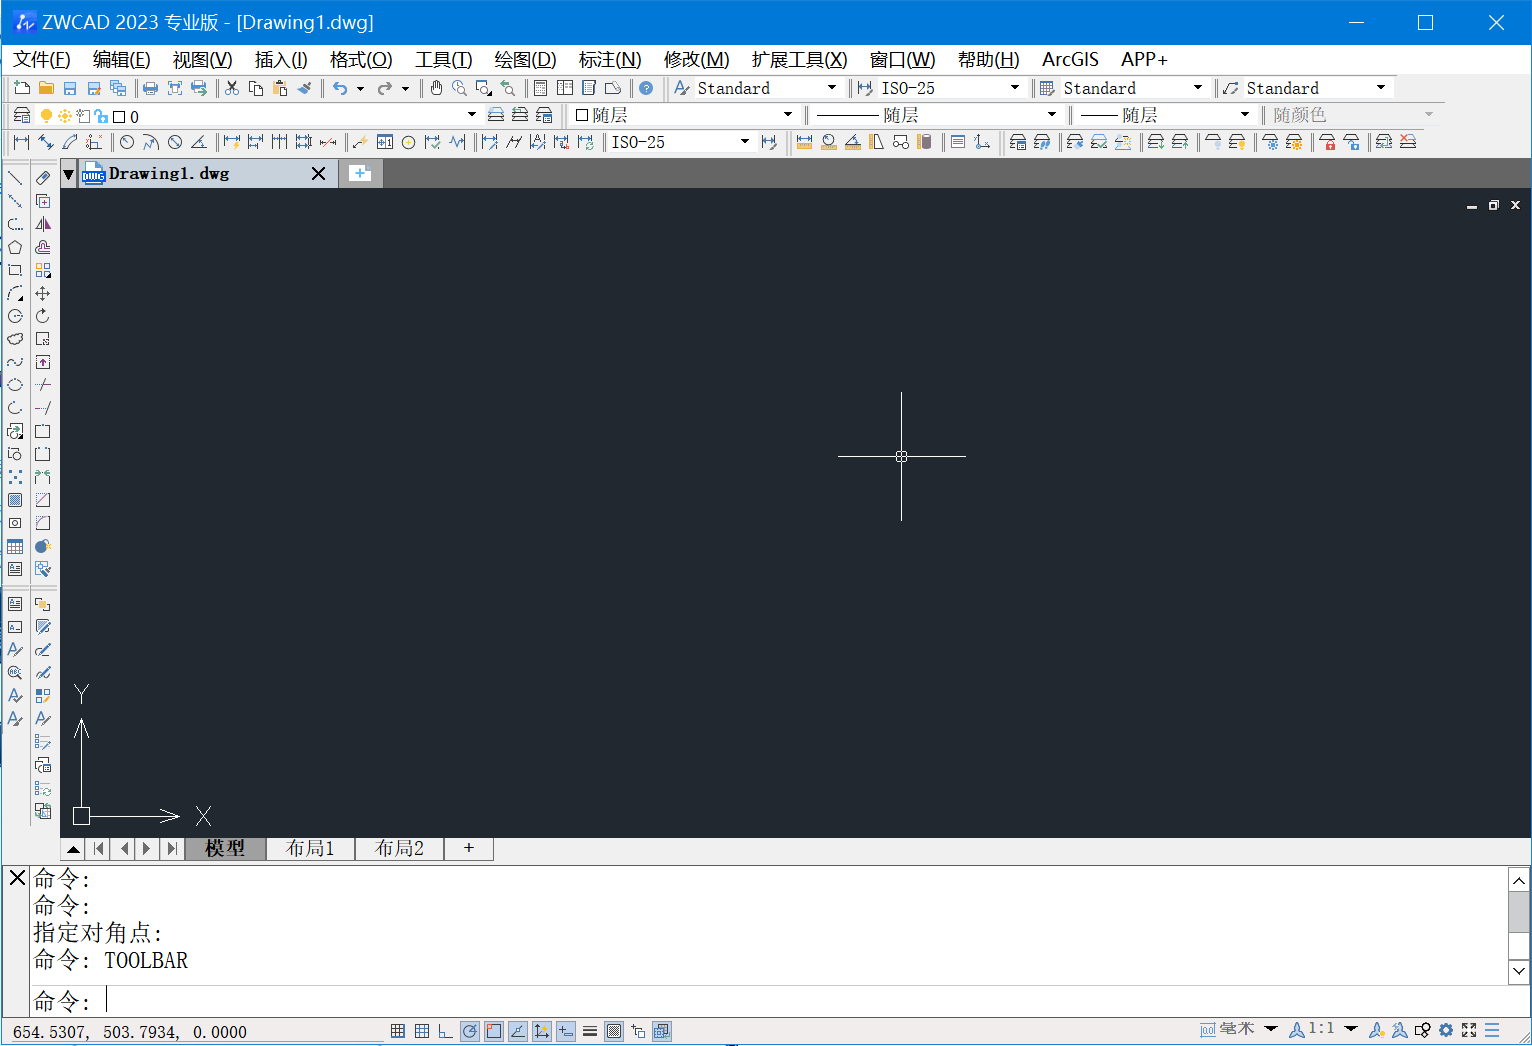Select the Move tool
This screenshot has height=1046, width=1532.
(43, 293)
